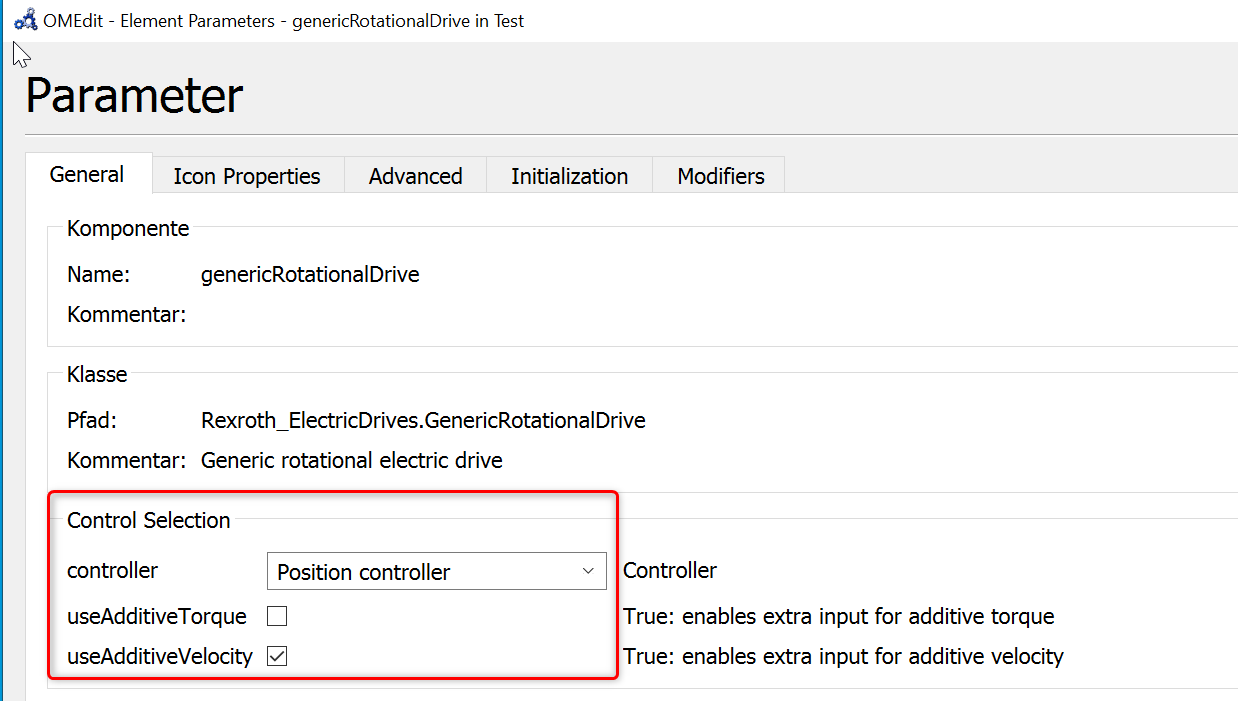This screenshot has width=1238, height=701.
Task: Uncheck the useAdditiveVelocity checkbox
Action: tap(276, 656)
